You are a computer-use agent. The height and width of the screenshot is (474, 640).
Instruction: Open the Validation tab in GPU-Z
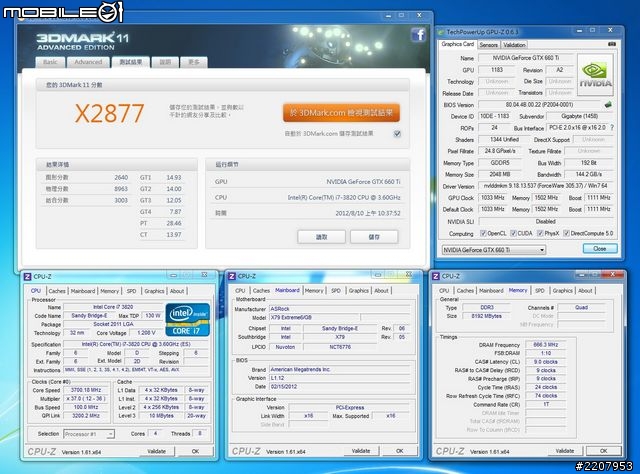[514, 45]
